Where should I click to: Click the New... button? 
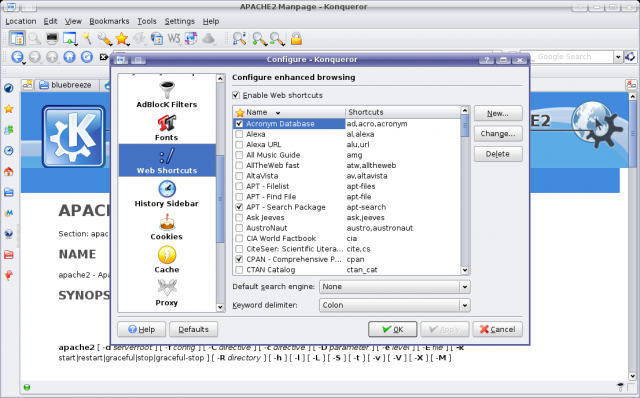(498, 113)
